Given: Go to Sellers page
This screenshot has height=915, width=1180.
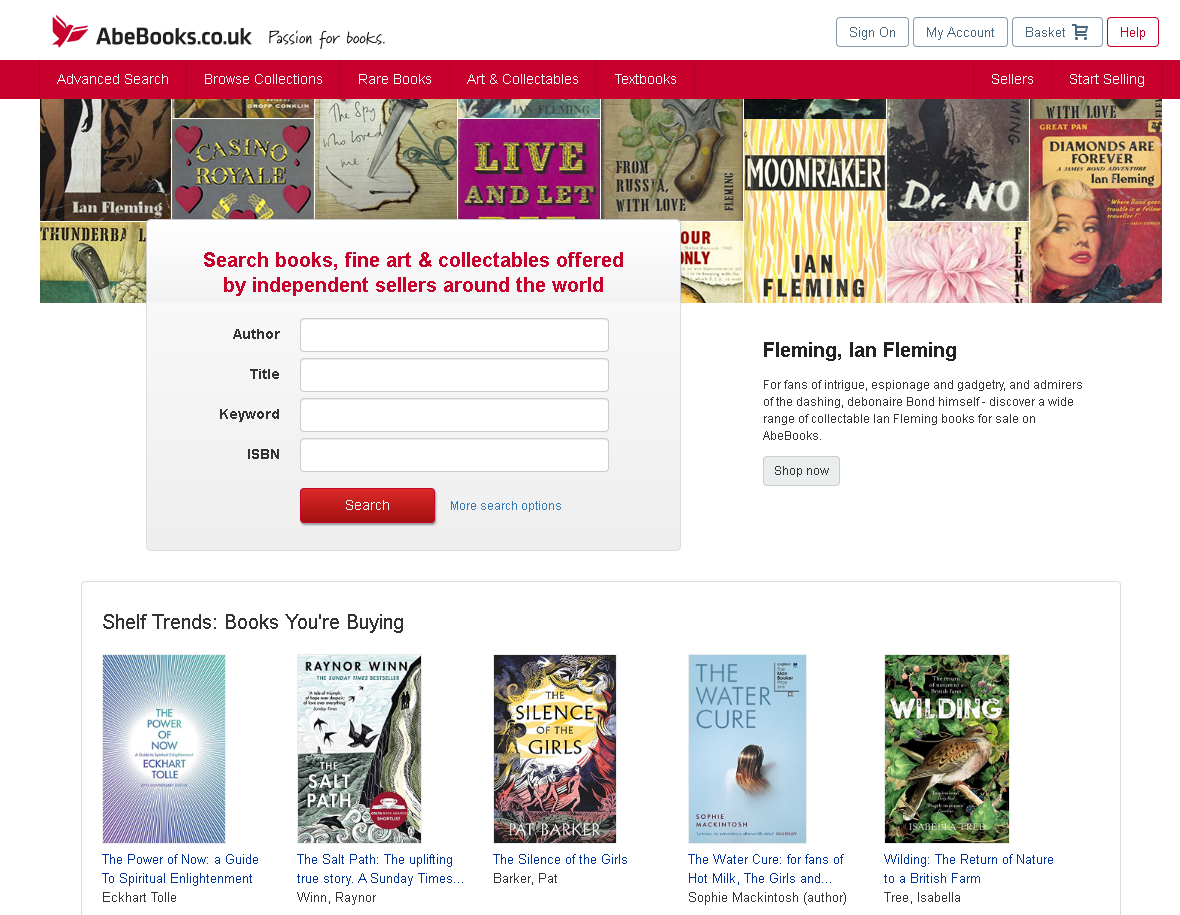Looking at the screenshot, I should coord(1011,79).
